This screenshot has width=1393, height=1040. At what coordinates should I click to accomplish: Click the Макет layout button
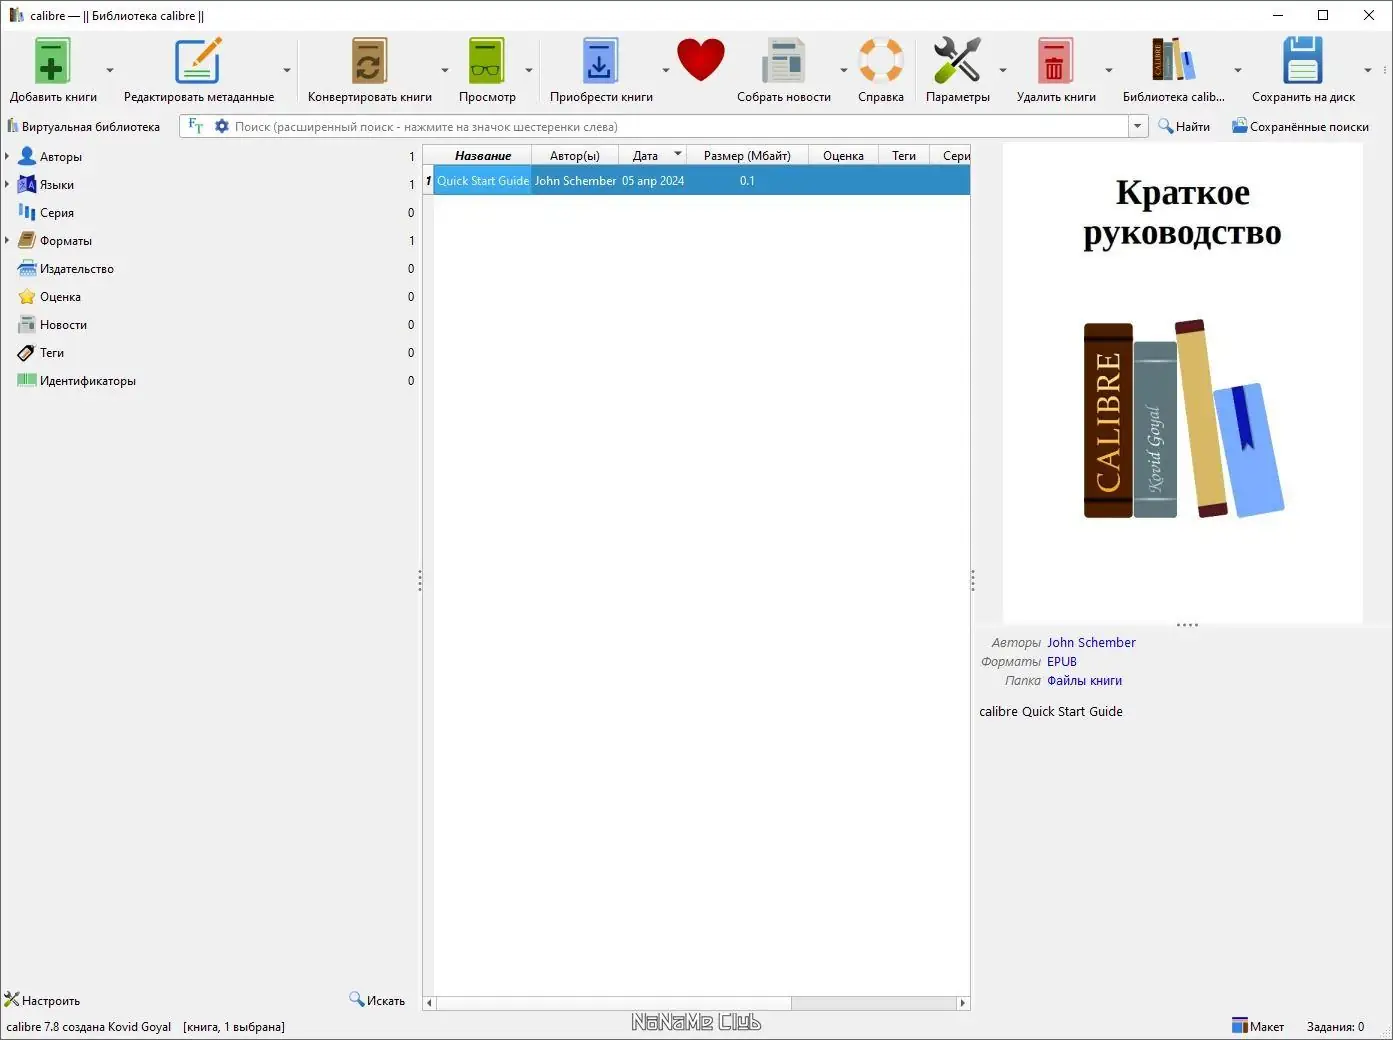1258,1026
